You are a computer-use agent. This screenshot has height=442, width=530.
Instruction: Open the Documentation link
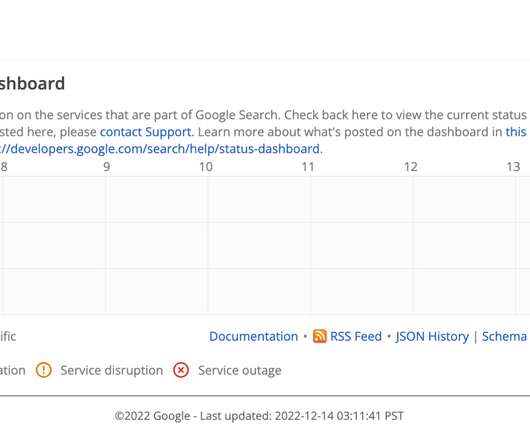coord(254,336)
